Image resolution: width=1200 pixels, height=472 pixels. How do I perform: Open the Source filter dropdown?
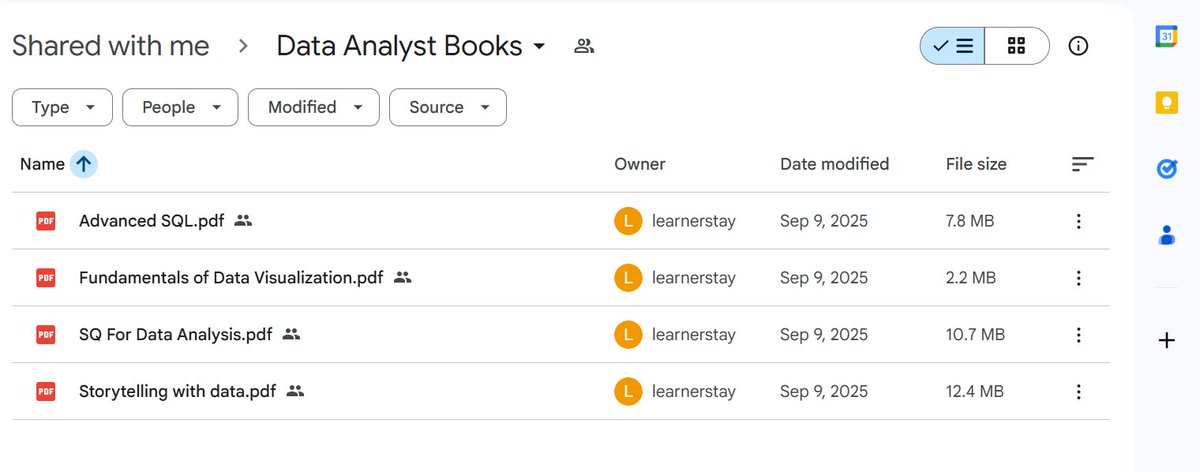coord(448,107)
